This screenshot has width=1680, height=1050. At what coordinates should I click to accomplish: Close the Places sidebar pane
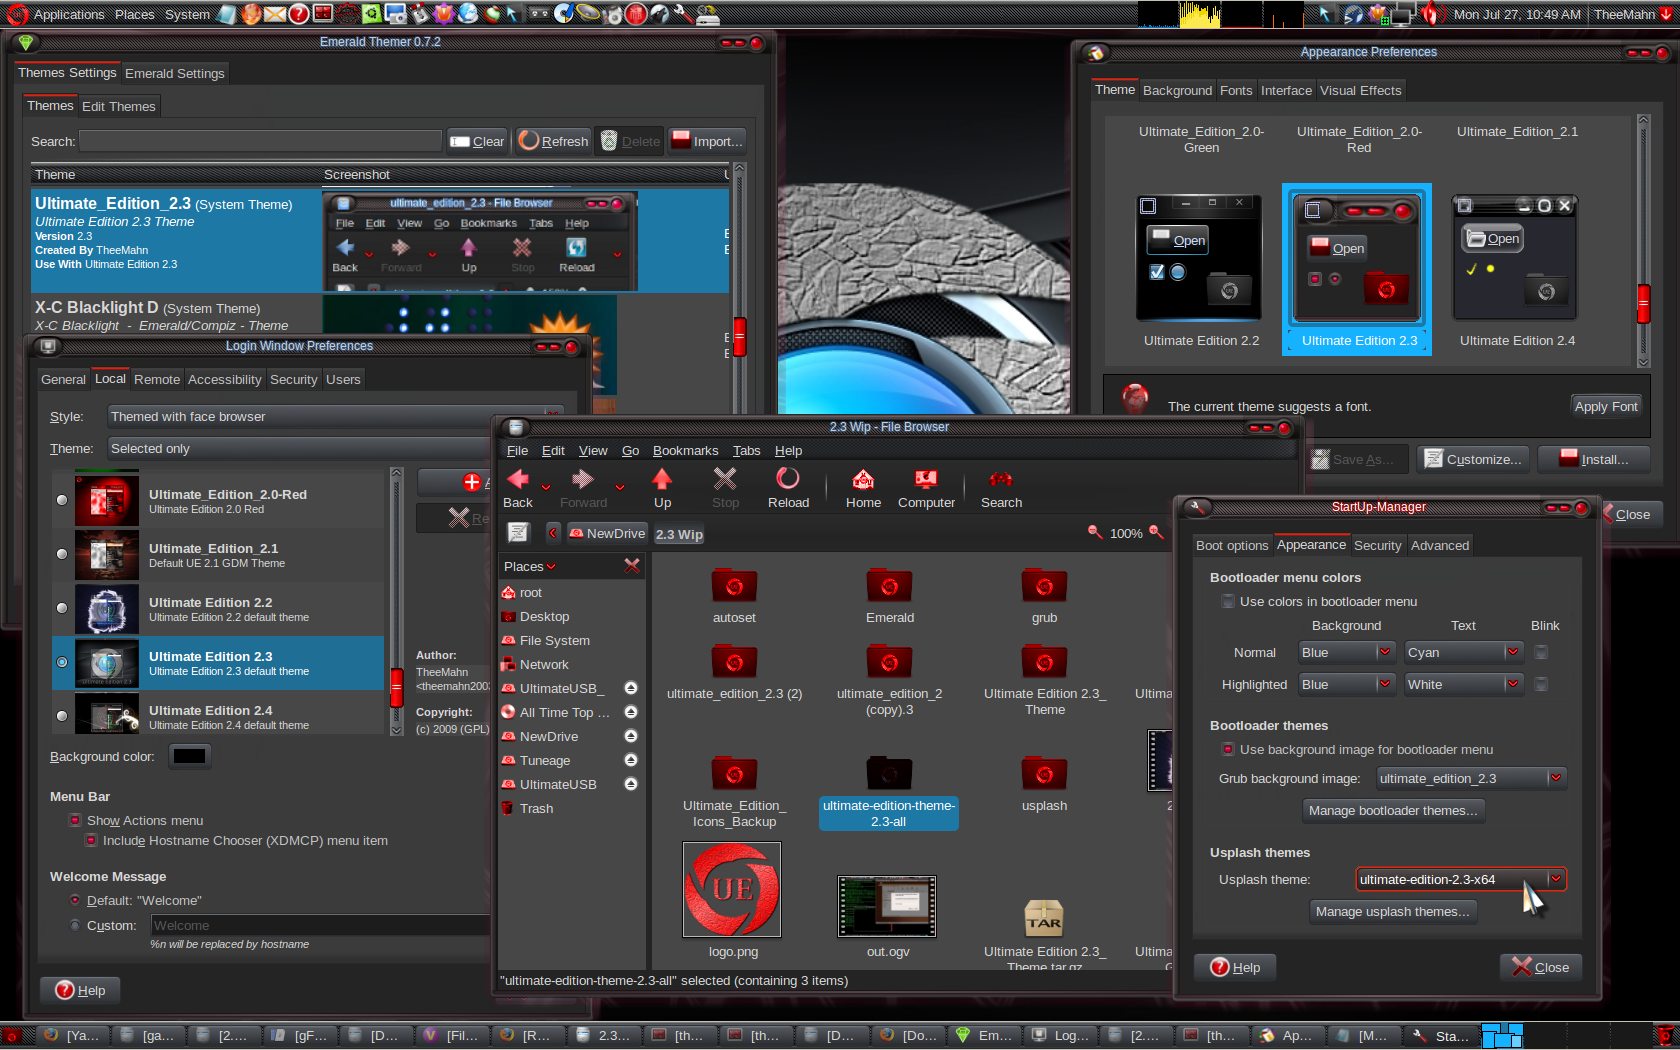(x=632, y=566)
